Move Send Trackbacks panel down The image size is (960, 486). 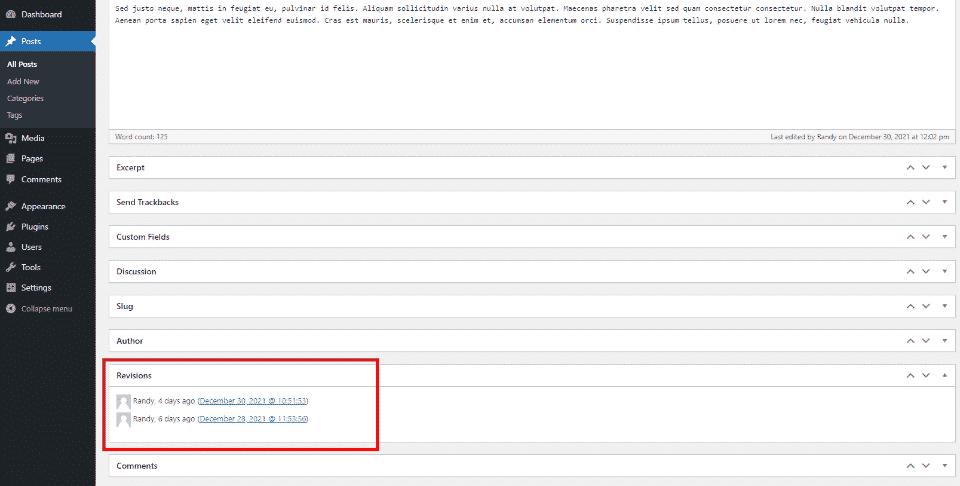[926, 202]
